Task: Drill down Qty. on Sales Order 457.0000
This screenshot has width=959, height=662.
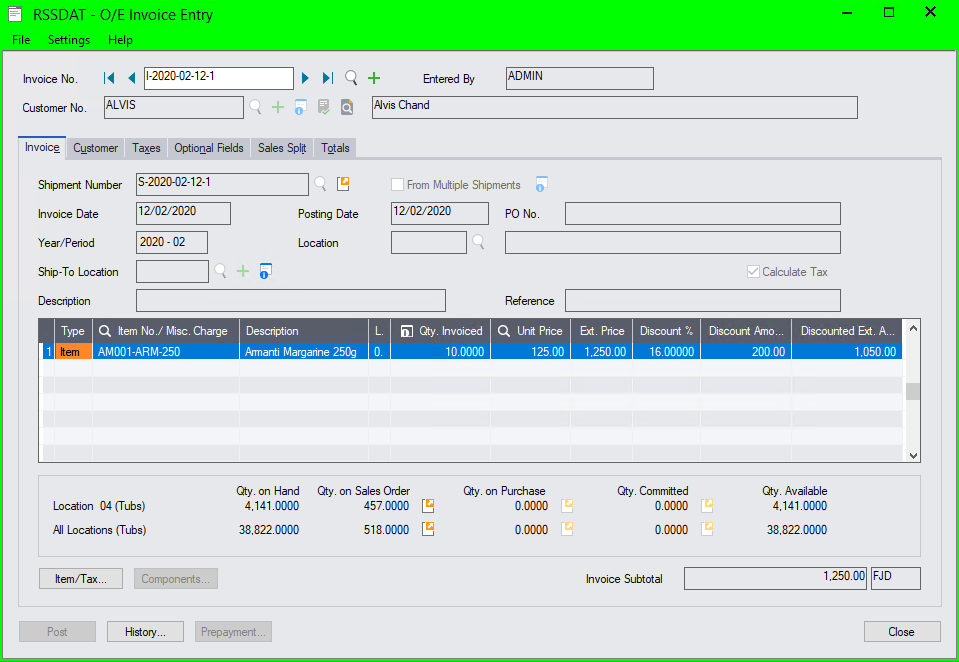Action: (428, 505)
